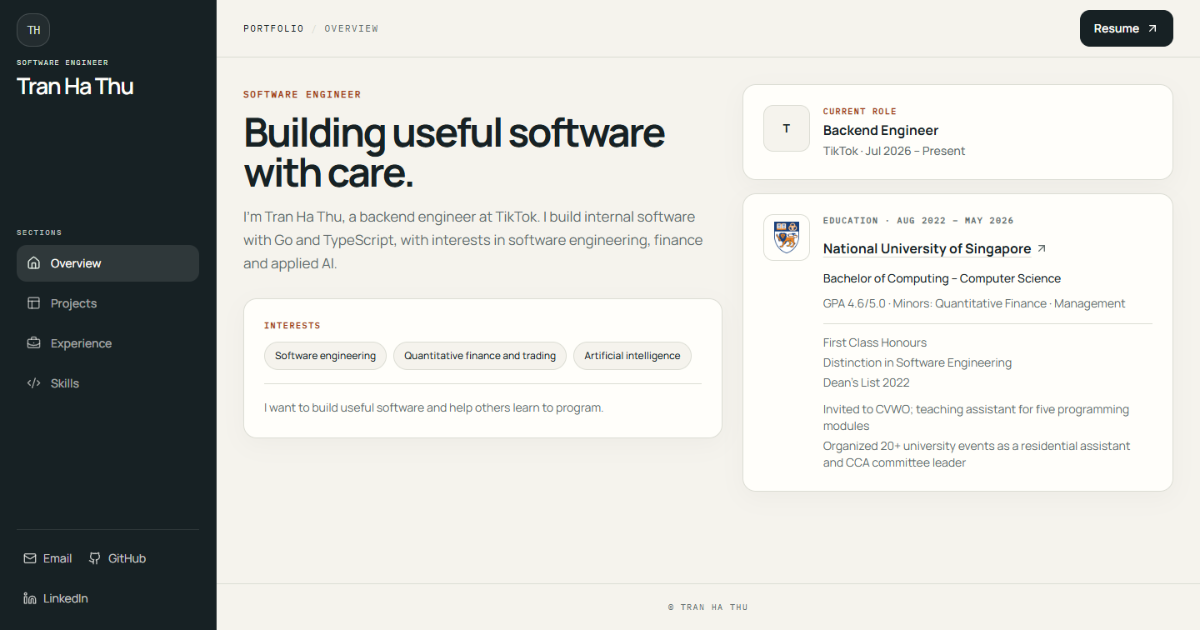Select the Artificial intelligence interest chip
This screenshot has width=1200, height=630.
click(x=632, y=356)
